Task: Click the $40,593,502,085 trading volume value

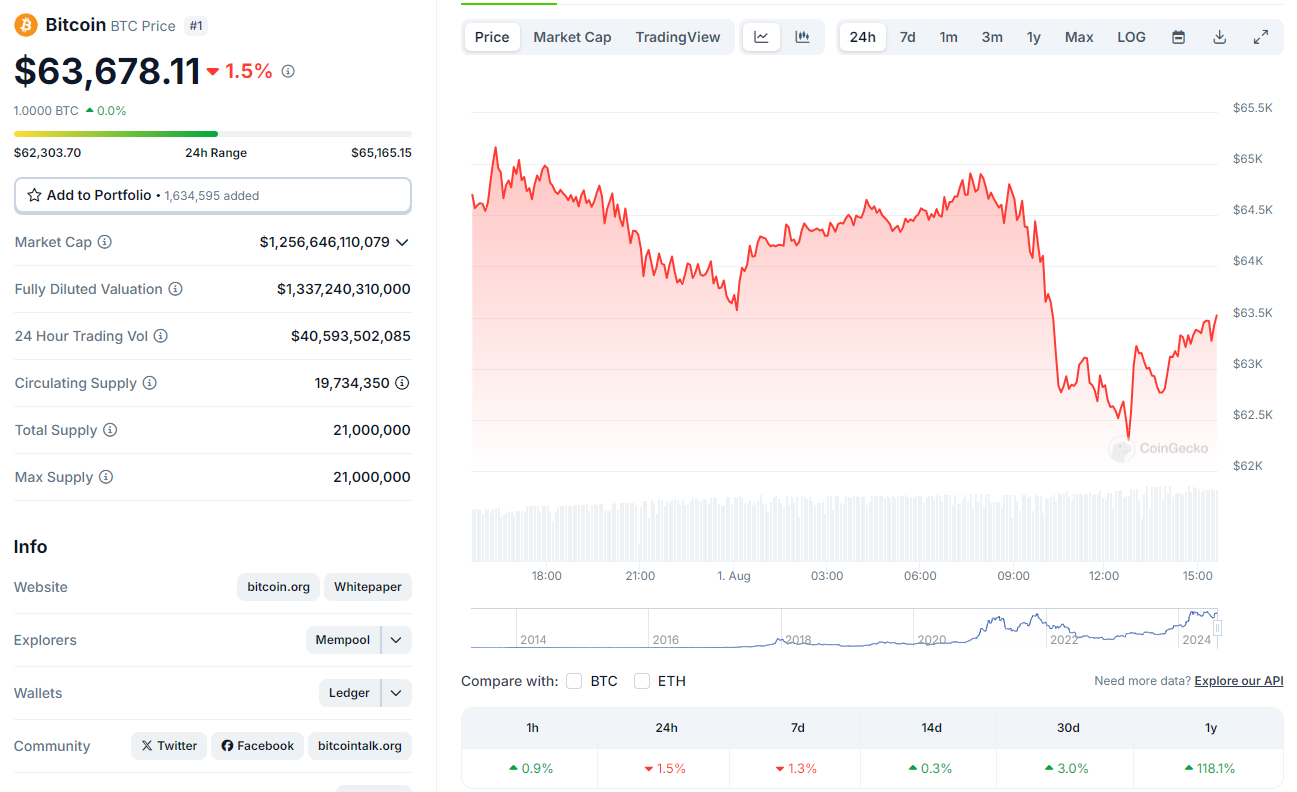Action: click(x=351, y=336)
